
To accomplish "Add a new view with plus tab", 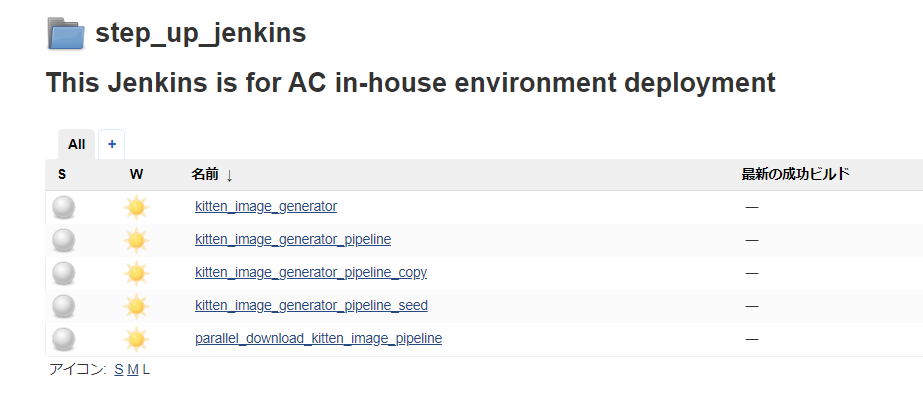I will click(x=112, y=144).
